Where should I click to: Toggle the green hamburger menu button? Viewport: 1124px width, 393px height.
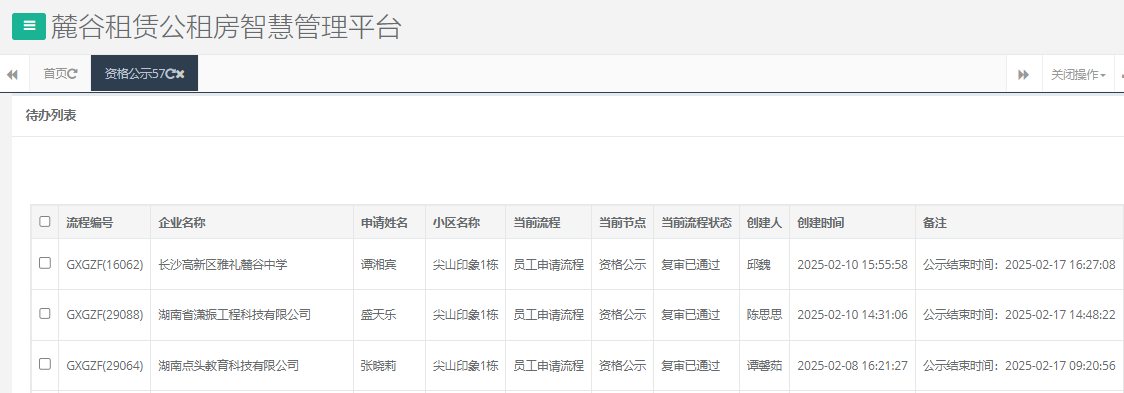pos(29,27)
